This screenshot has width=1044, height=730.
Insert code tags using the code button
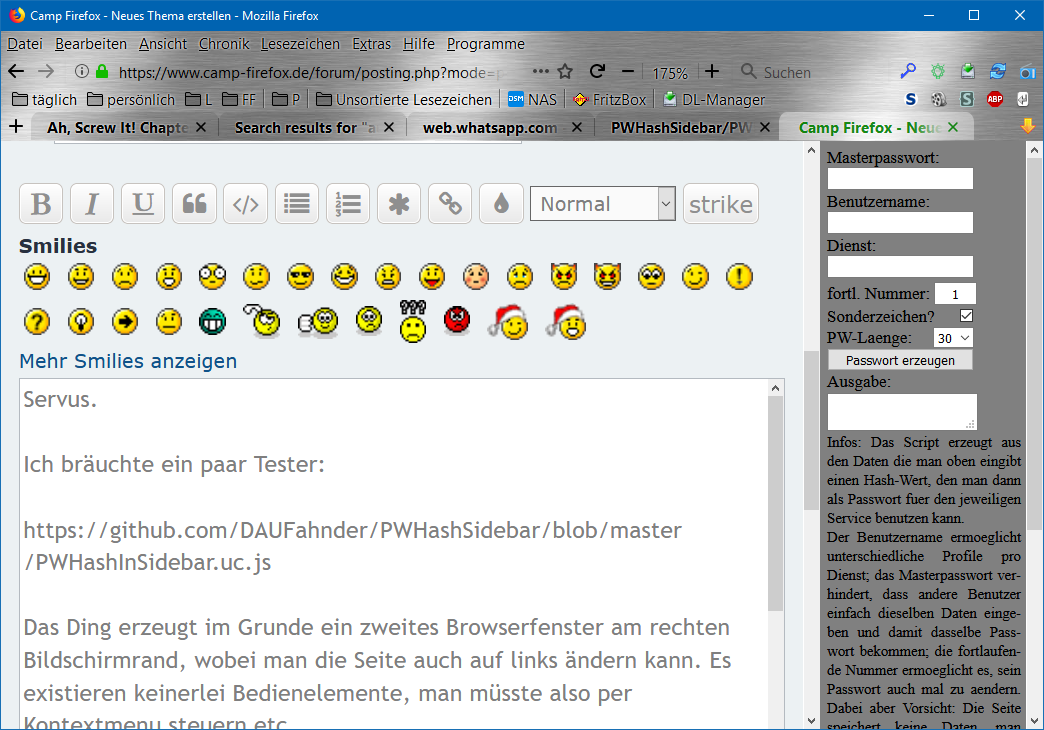point(245,204)
